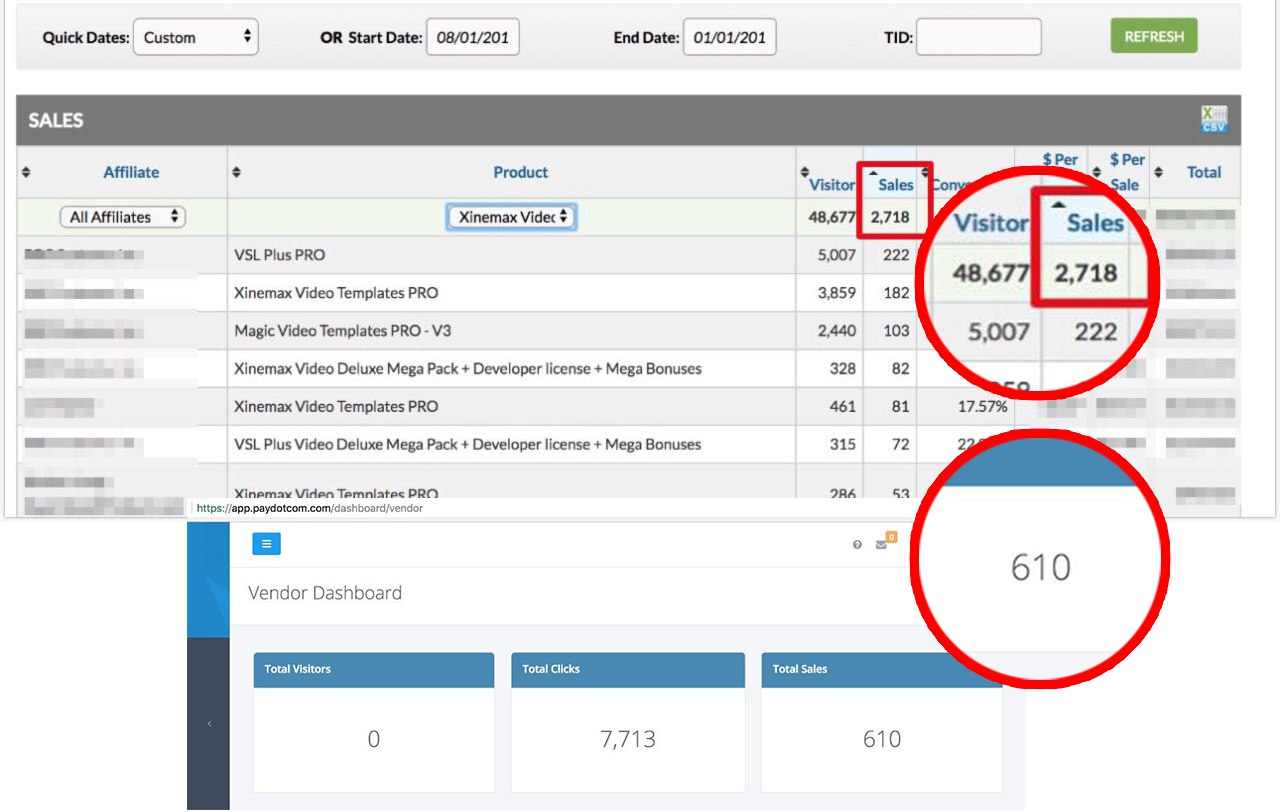Click the 222 sales cell
1280x812 pixels.
896,255
